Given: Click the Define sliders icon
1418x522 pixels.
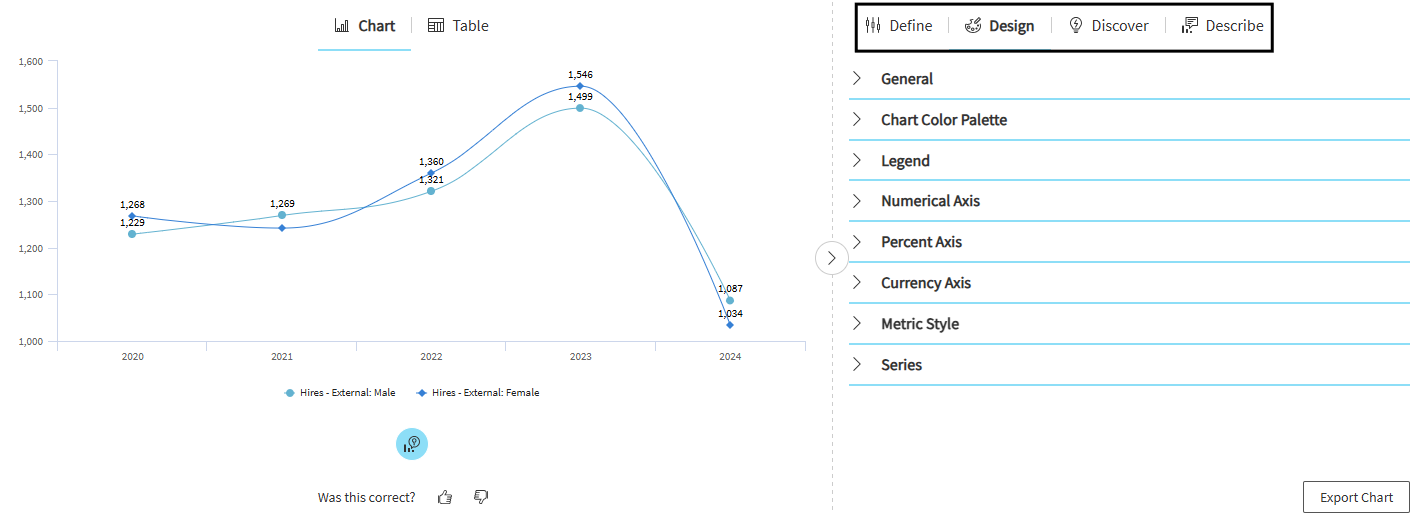Looking at the screenshot, I should point(873,26).
